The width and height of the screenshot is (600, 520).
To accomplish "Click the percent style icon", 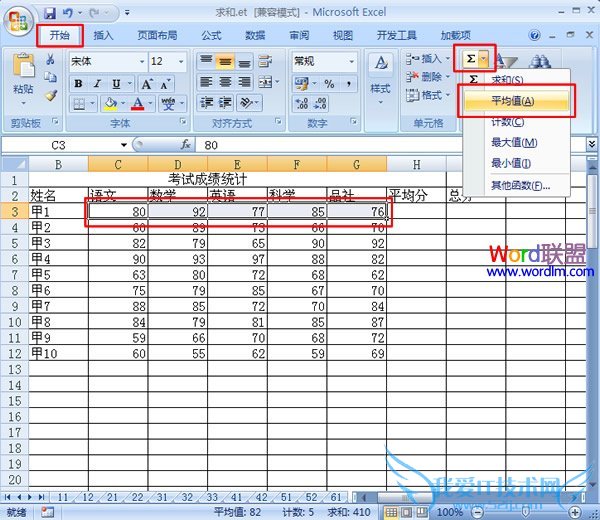I will point(329,84).
